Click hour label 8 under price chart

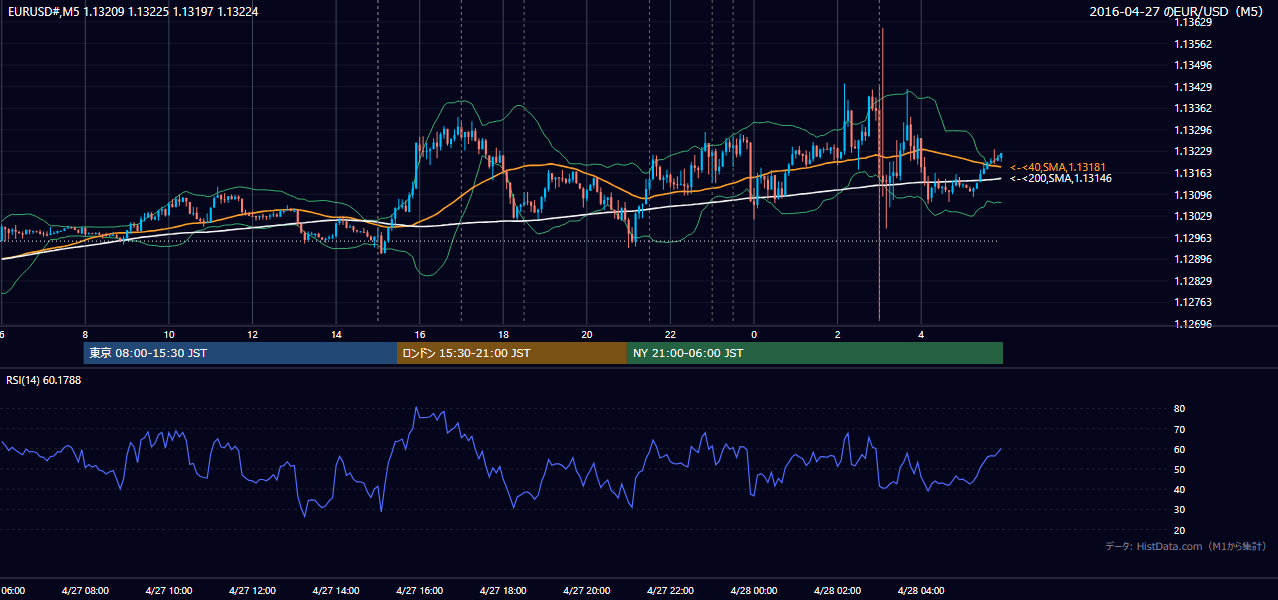click(x=85, y=334)
